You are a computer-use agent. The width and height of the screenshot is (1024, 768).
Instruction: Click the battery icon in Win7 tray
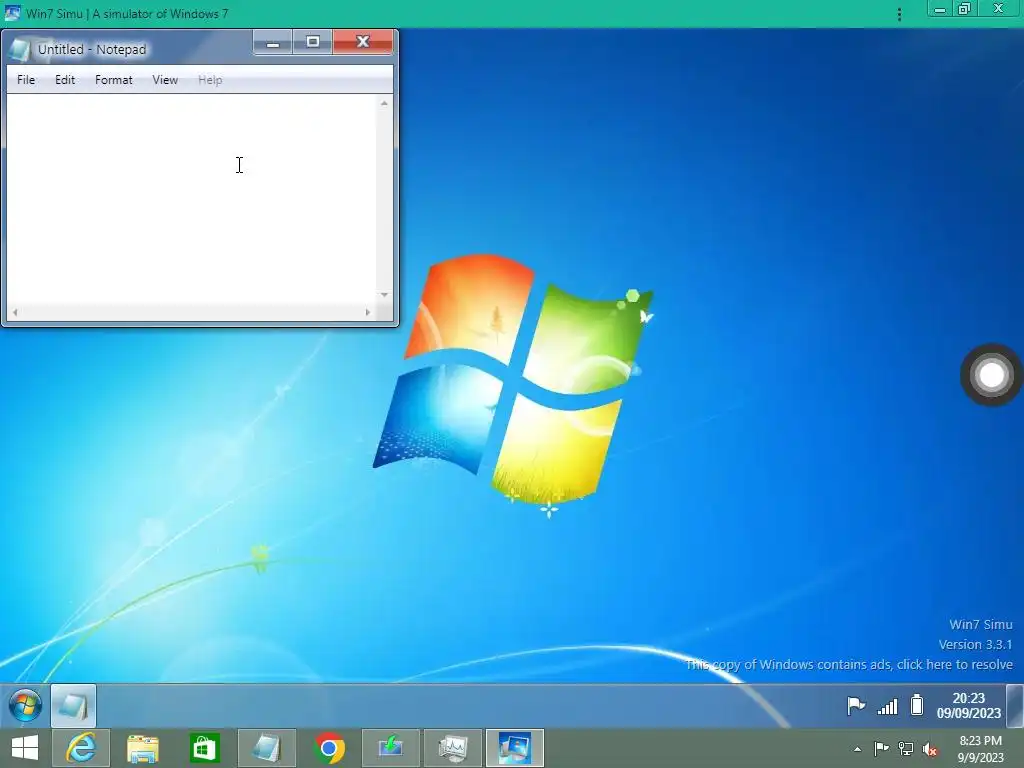[917, 705]
